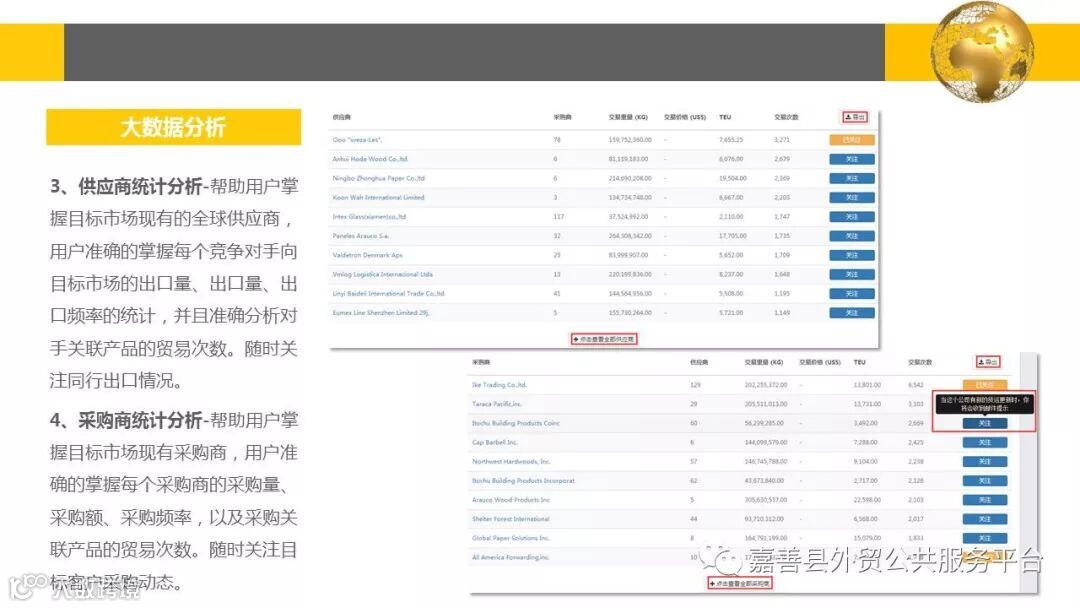The height and width of the screenshot is (608, 1080).
Task: Click the 大数据分析 yellow heading banner
Action: (174, 127)
